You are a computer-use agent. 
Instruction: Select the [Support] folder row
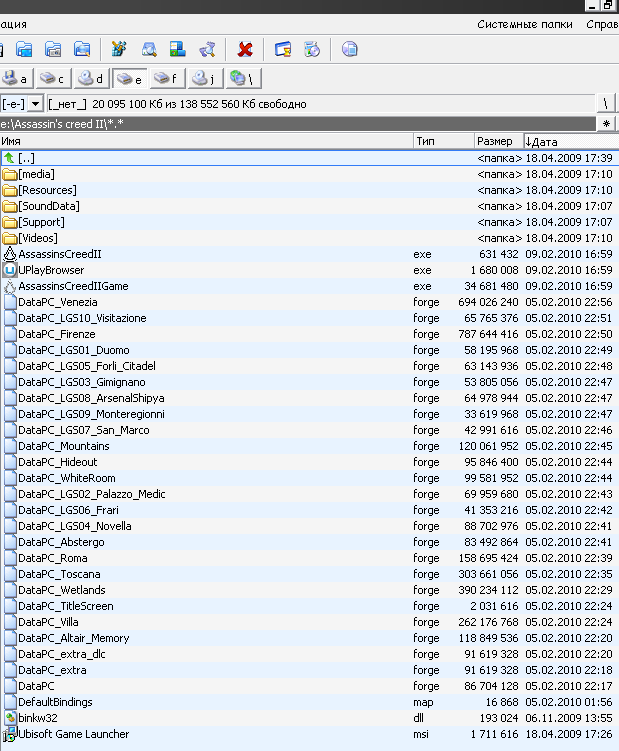pyautogui.click(x=310, y=222)
